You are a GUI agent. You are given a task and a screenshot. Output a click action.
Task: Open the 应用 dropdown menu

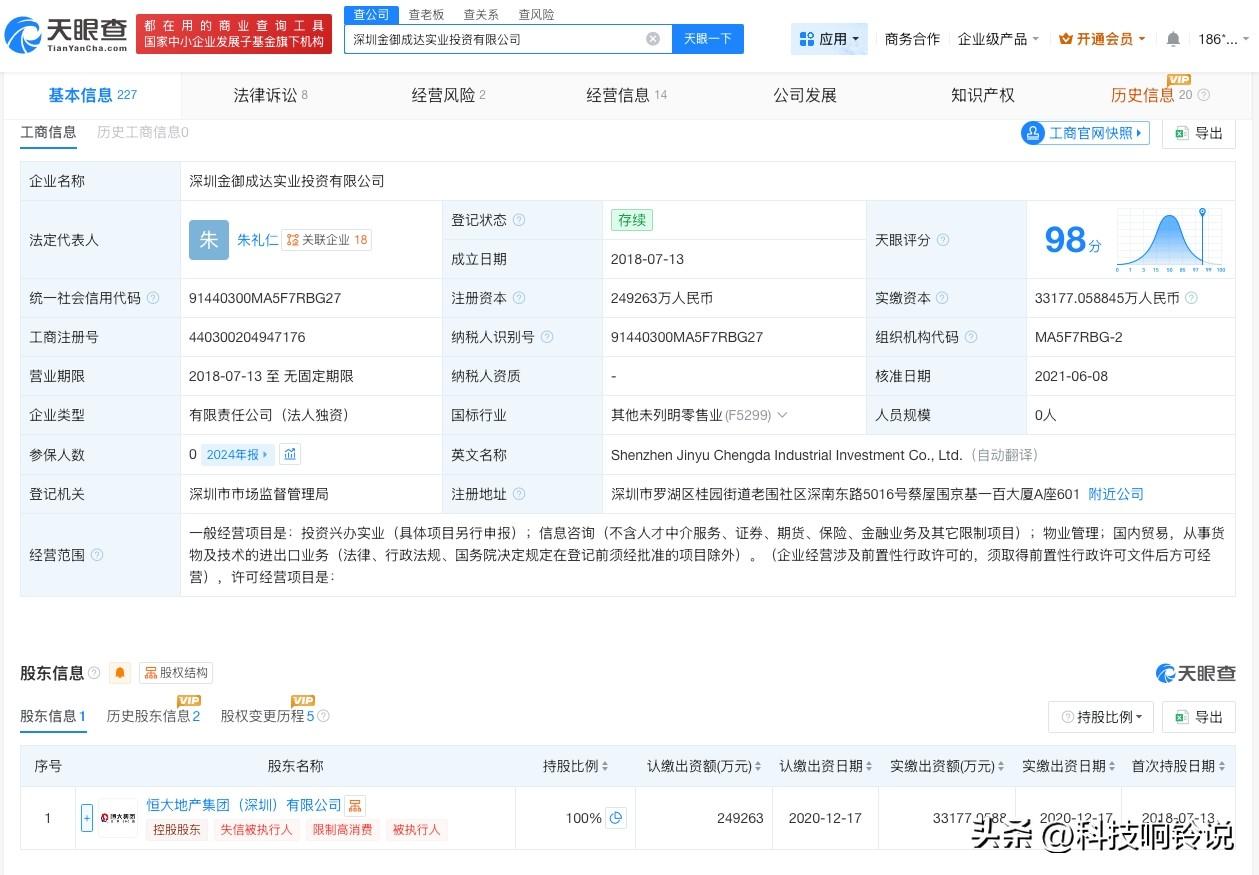pyautogui.click(x=829, y=39)
